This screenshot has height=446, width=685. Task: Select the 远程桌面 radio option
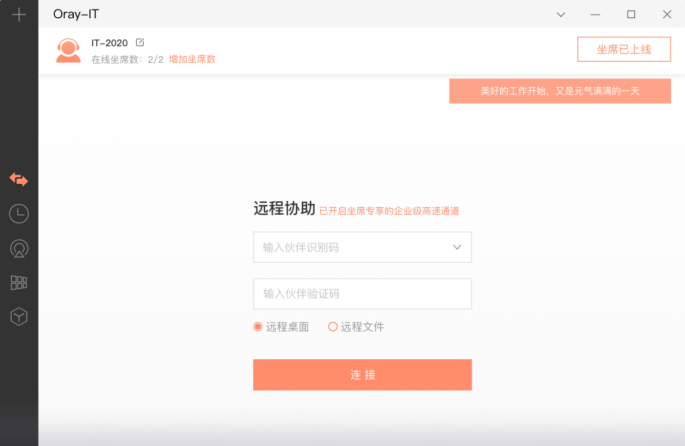tap(258, 327)
